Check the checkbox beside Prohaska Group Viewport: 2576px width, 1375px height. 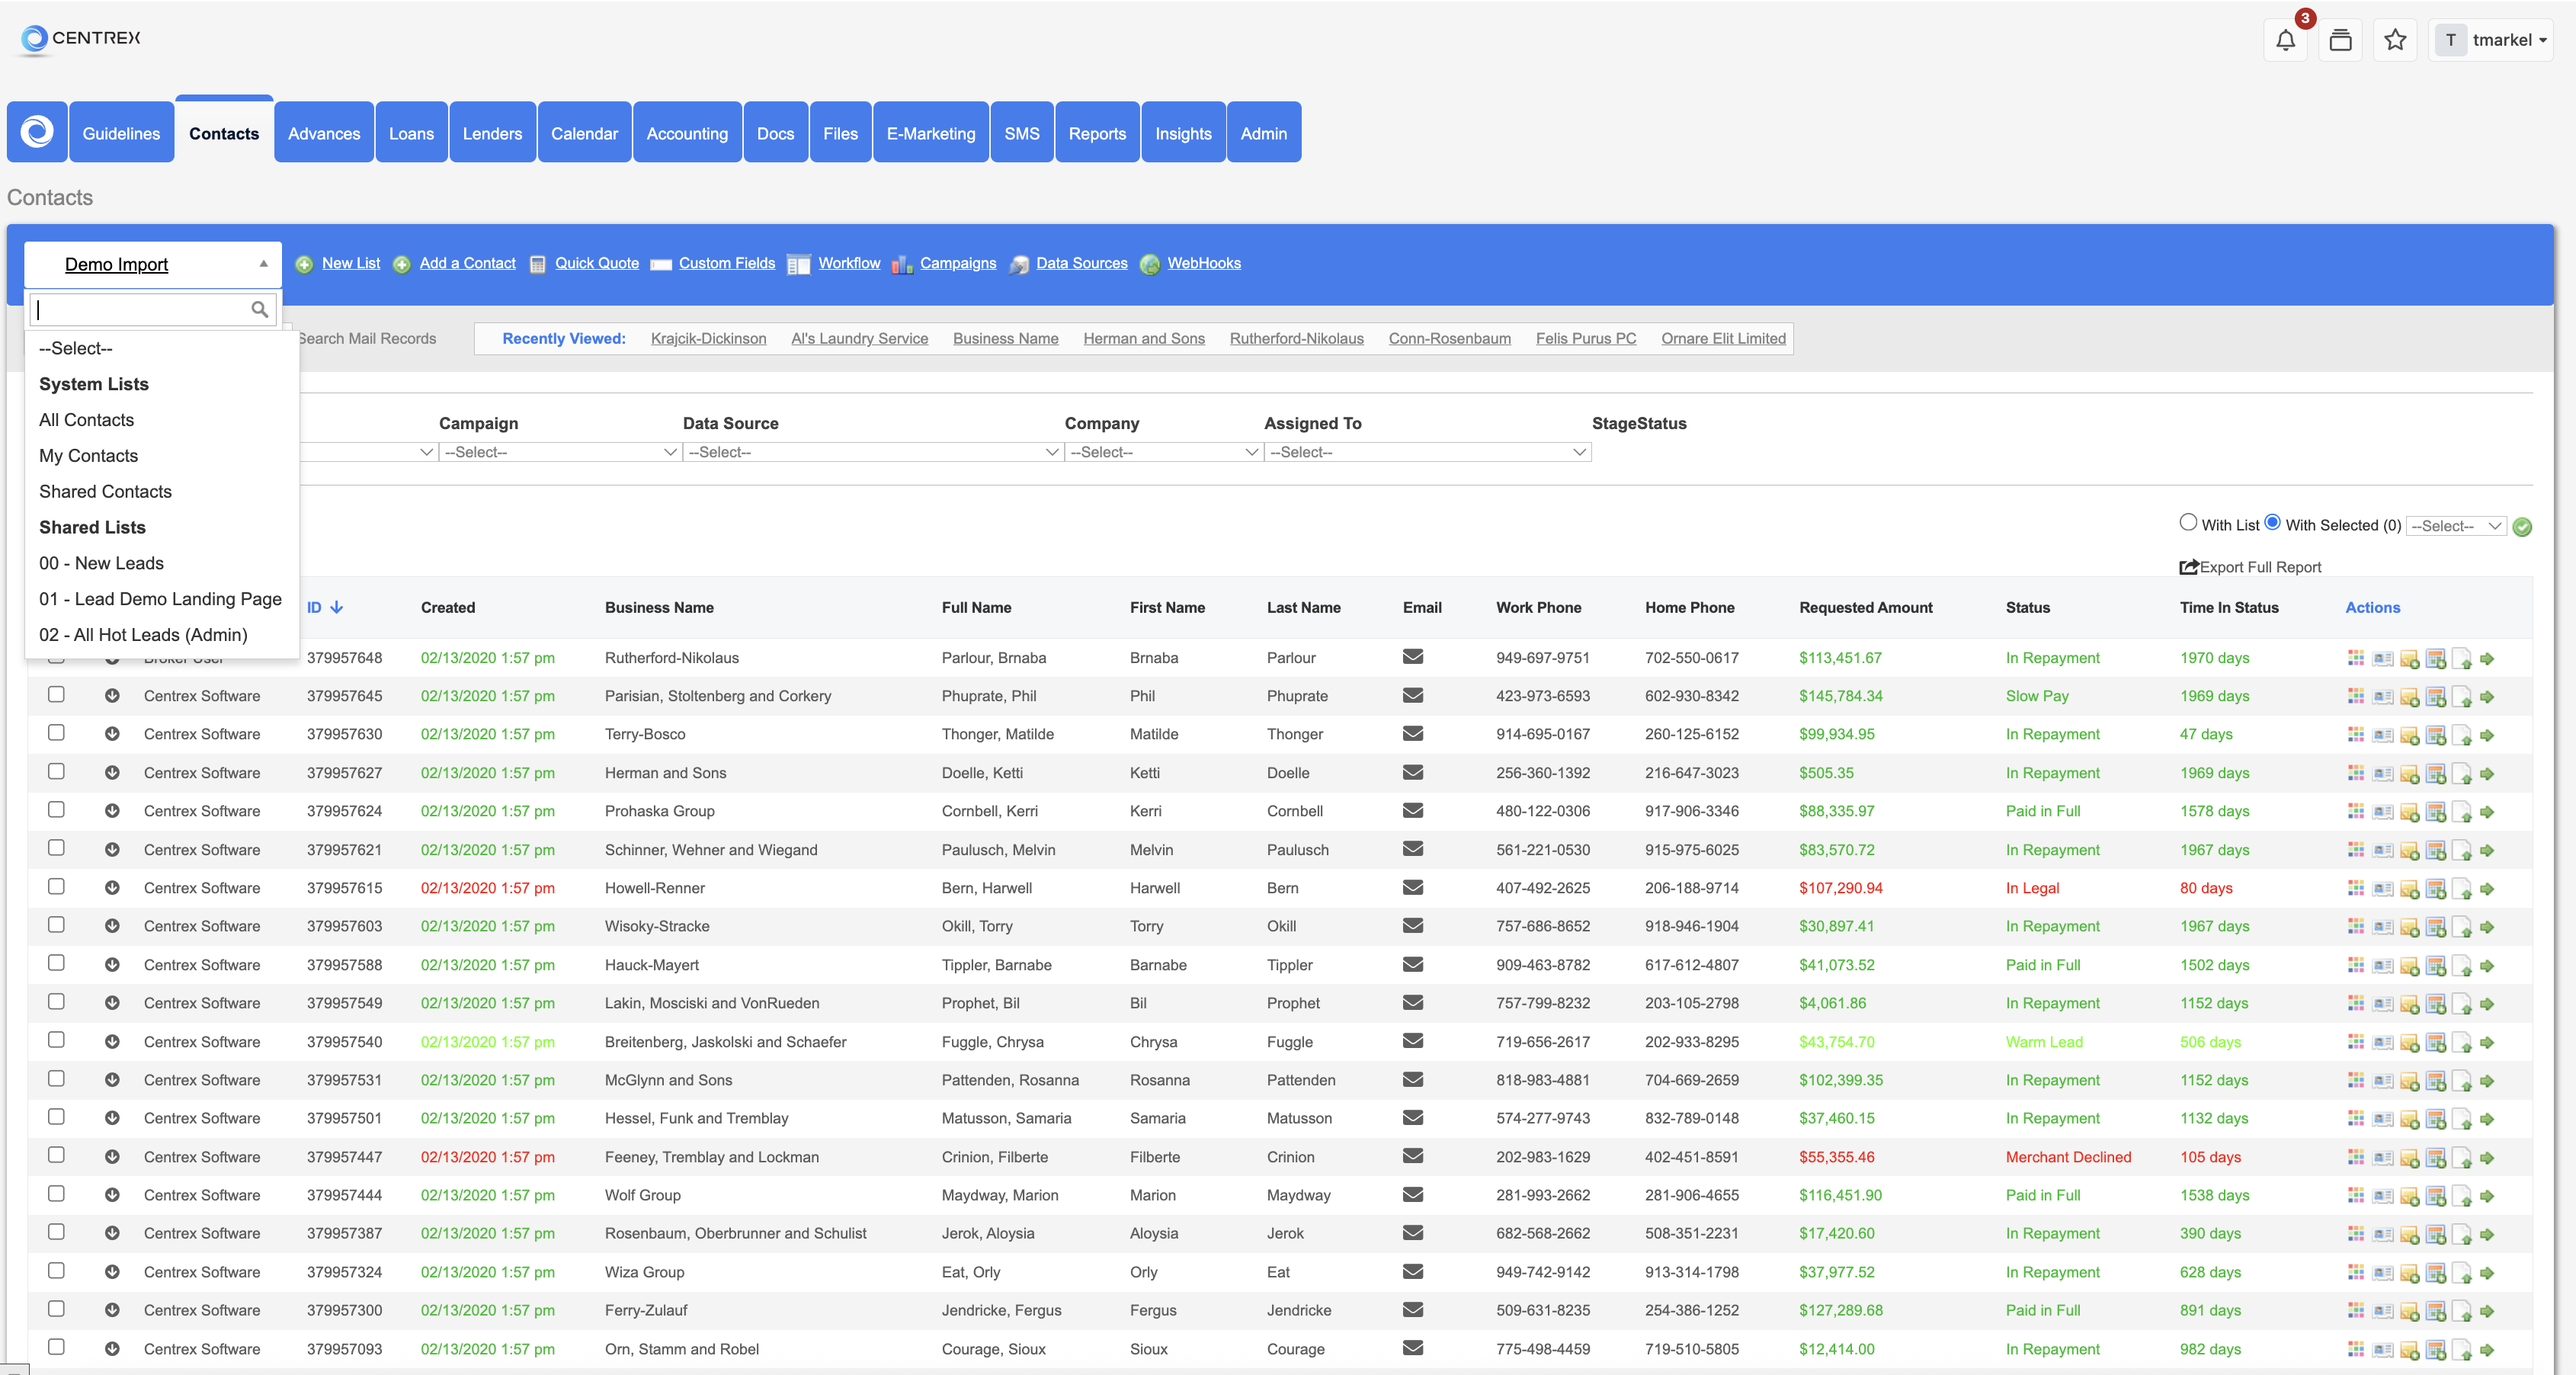tap(56, 810)
